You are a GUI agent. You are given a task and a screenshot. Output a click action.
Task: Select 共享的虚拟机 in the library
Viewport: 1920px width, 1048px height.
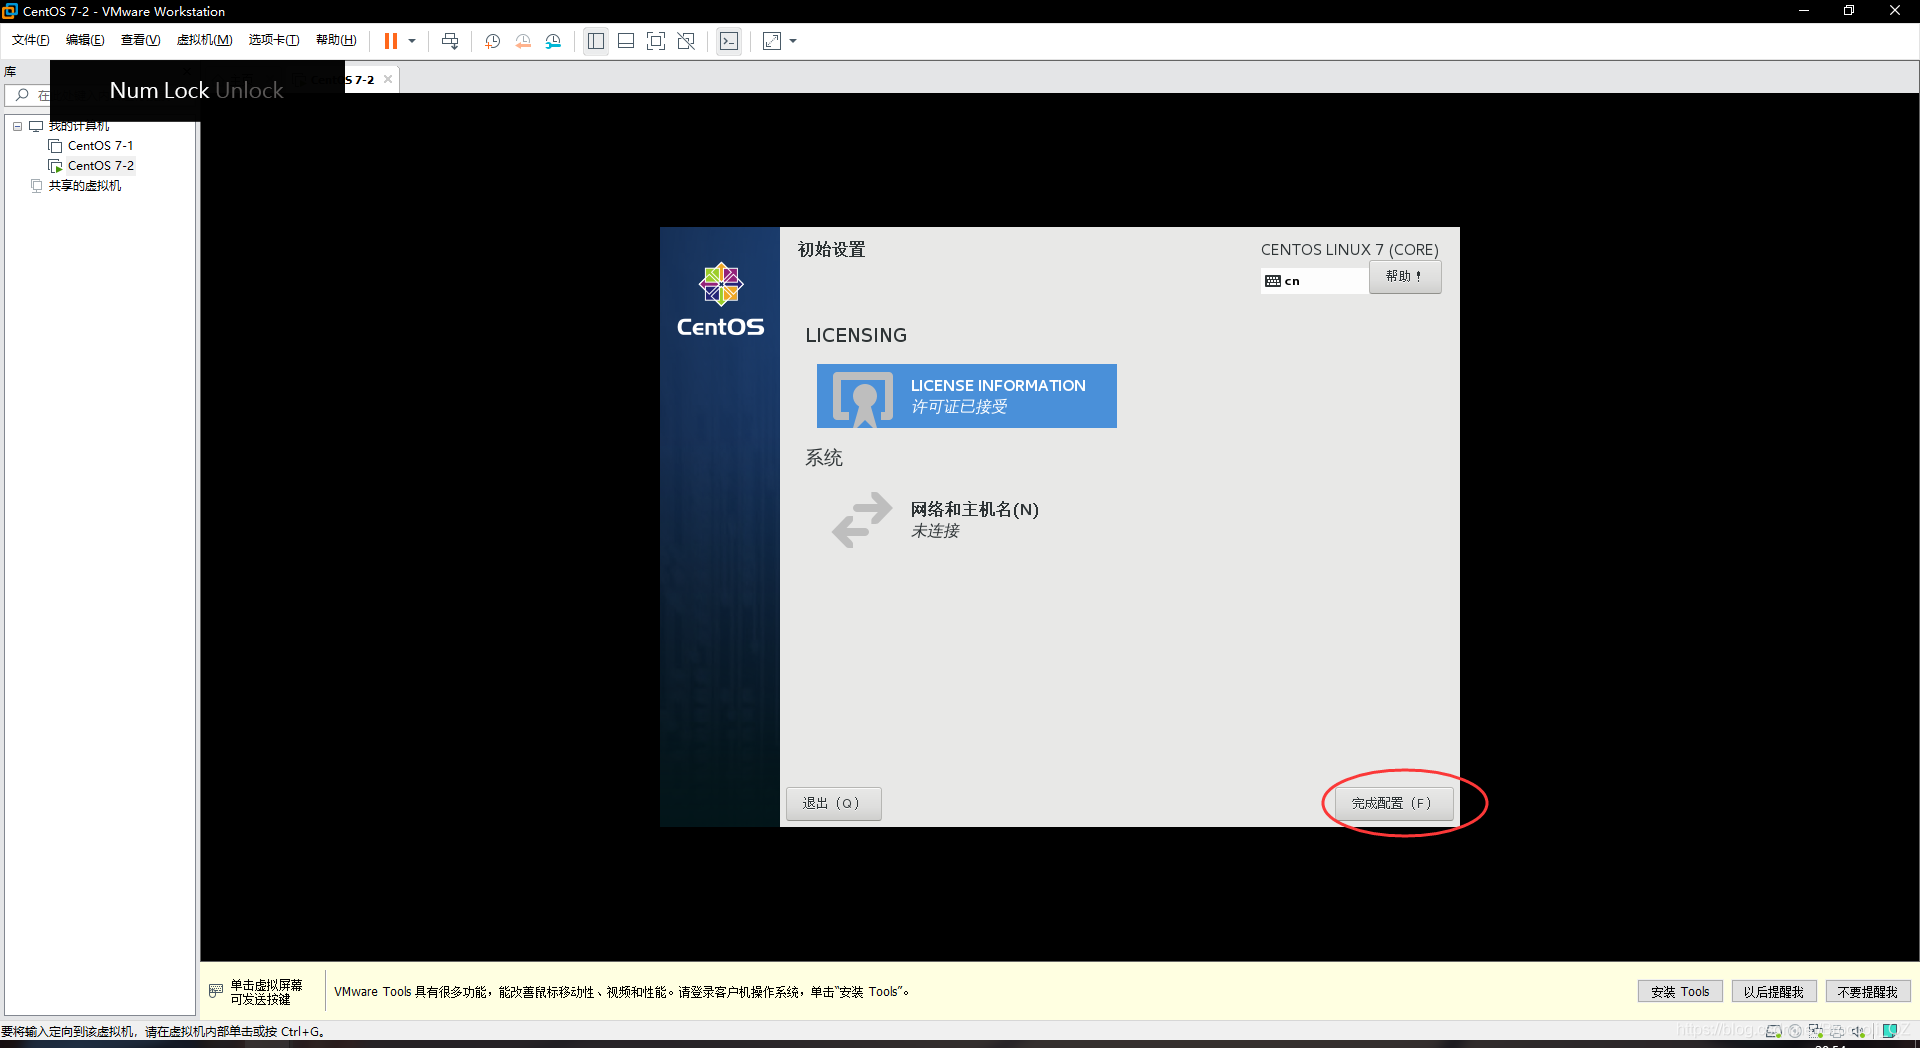coord(84,186)
